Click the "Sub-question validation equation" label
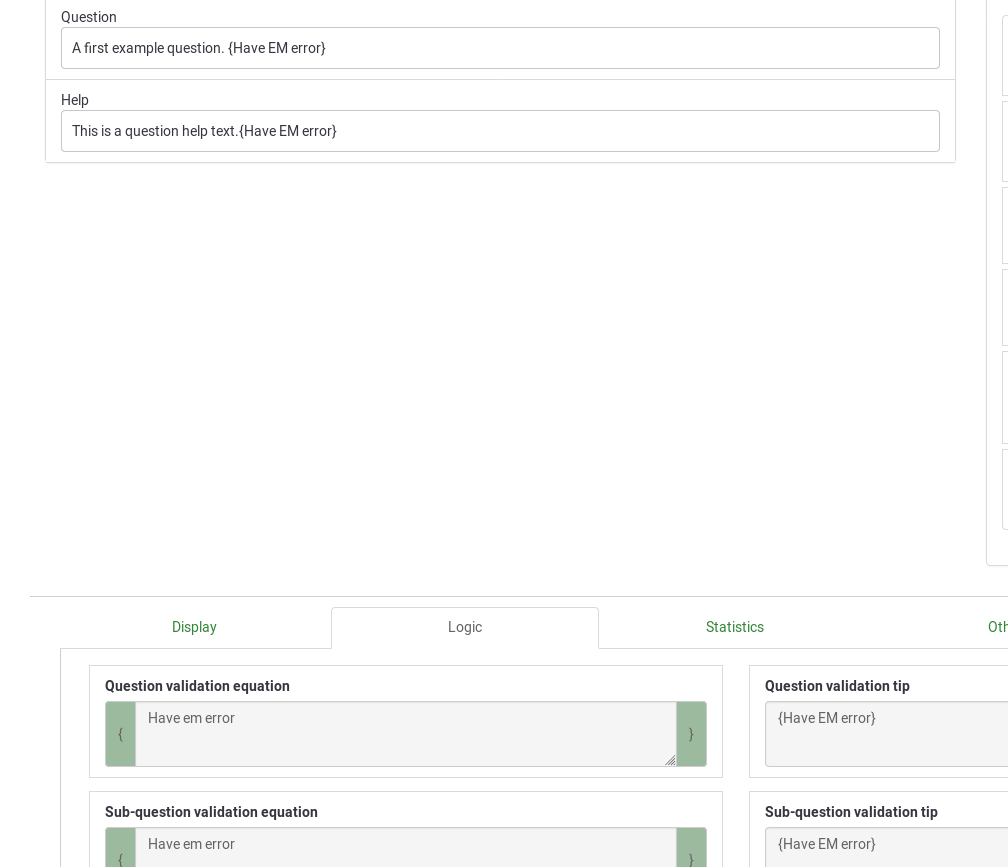 coord(211,812)
